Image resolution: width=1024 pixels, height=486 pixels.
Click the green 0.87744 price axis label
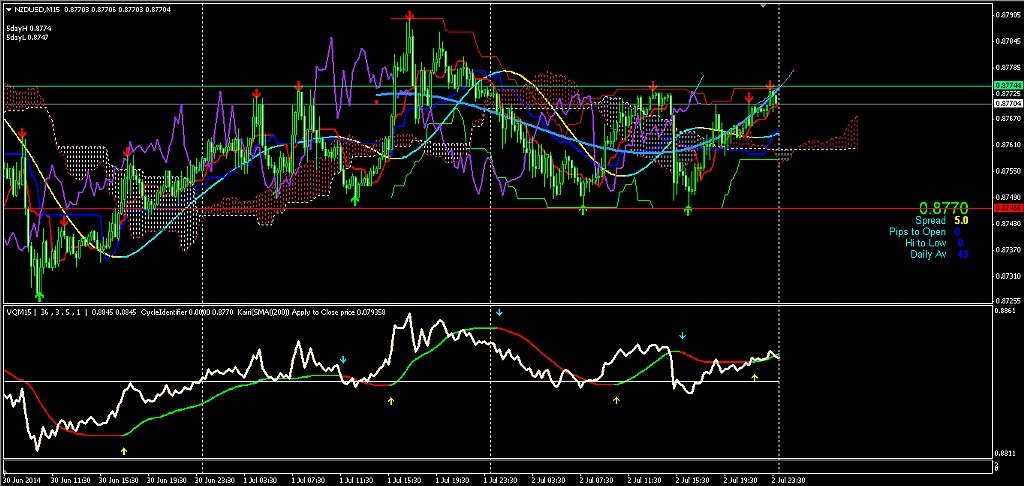click(x=1007, y=86)
